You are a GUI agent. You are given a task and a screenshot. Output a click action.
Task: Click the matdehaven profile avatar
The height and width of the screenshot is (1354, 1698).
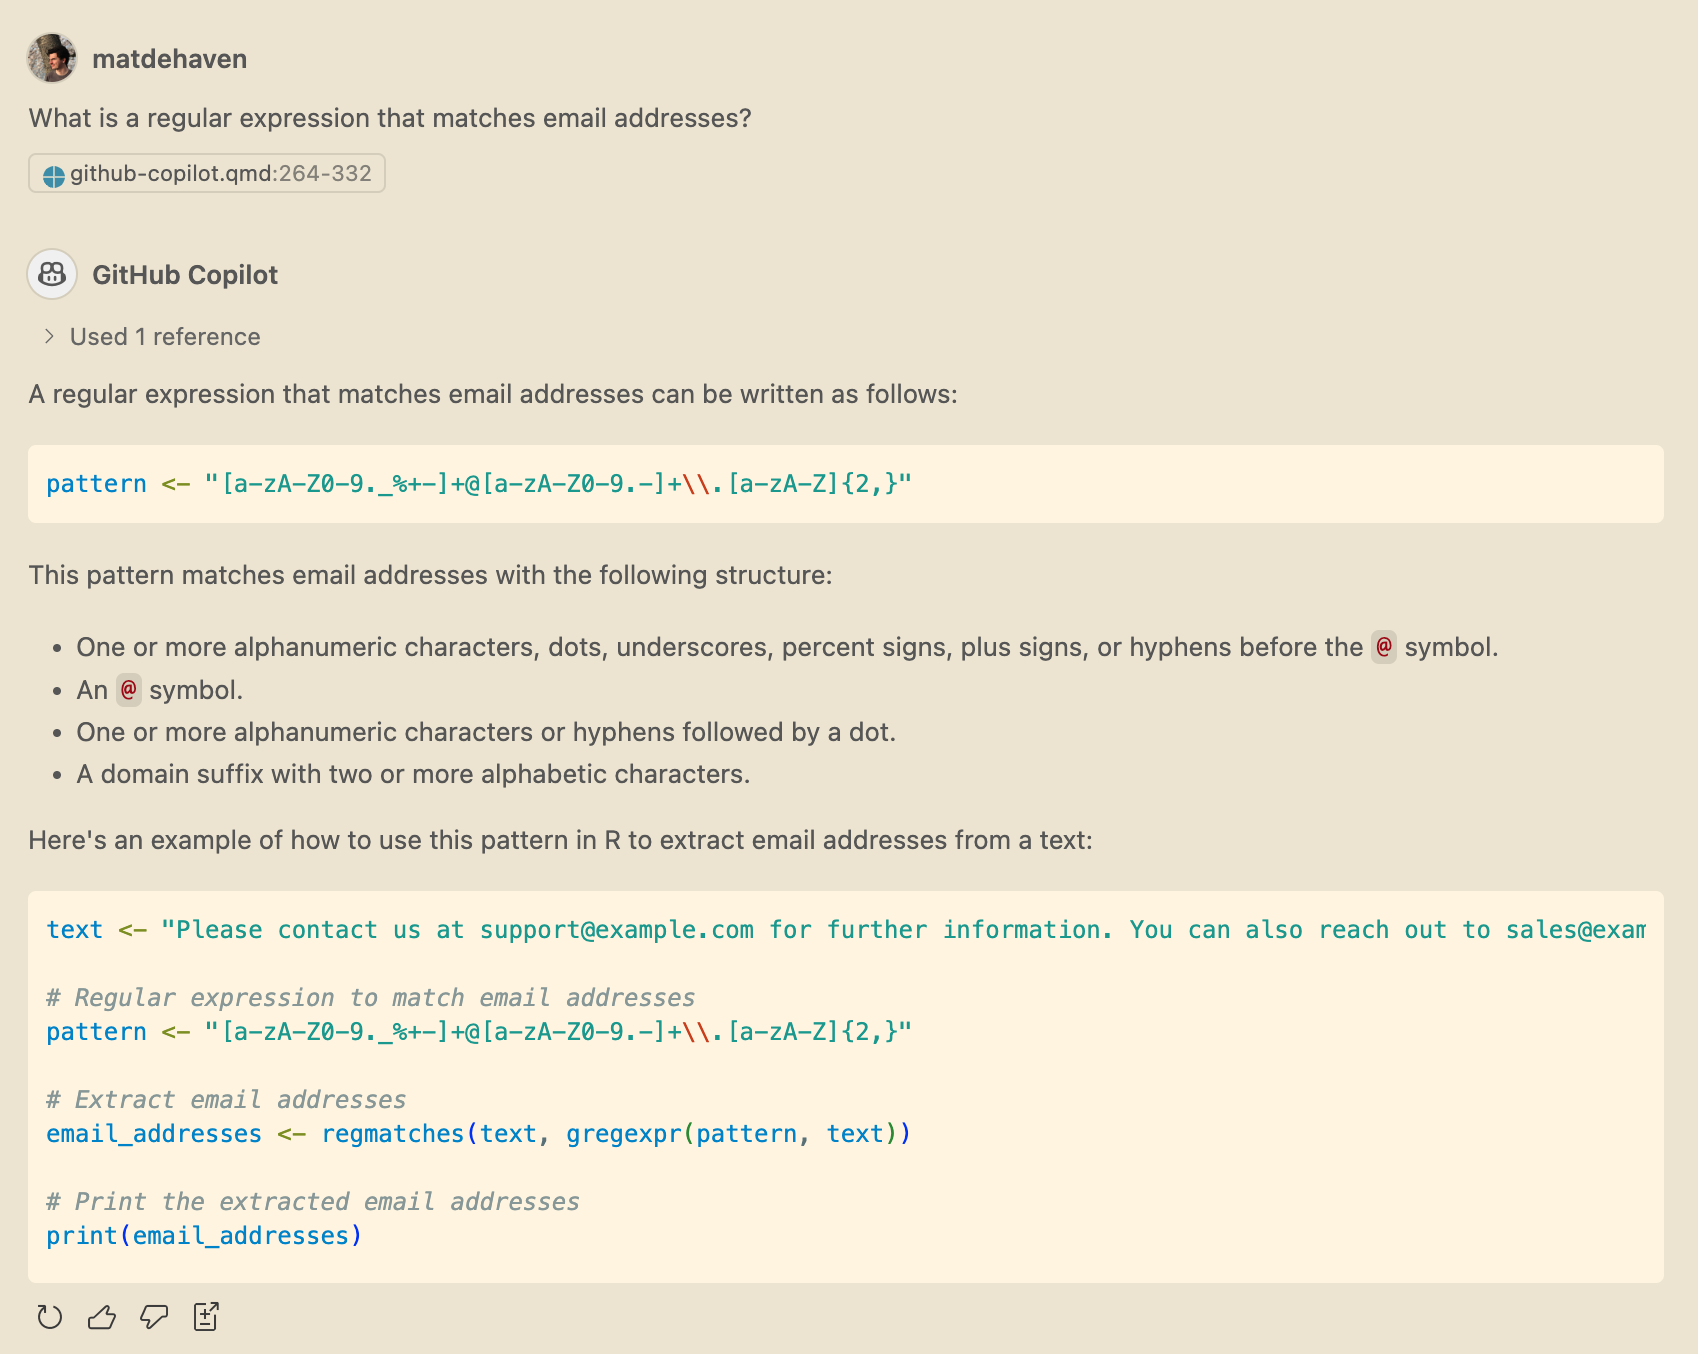[x=52, y=58]
